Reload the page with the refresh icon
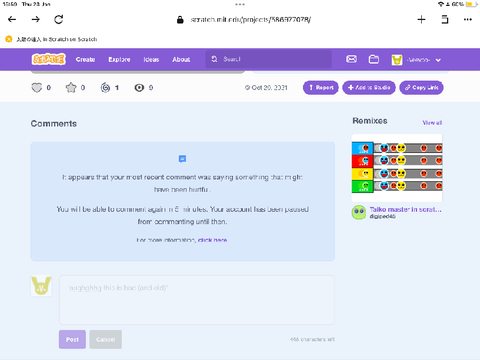 (59, 19)
